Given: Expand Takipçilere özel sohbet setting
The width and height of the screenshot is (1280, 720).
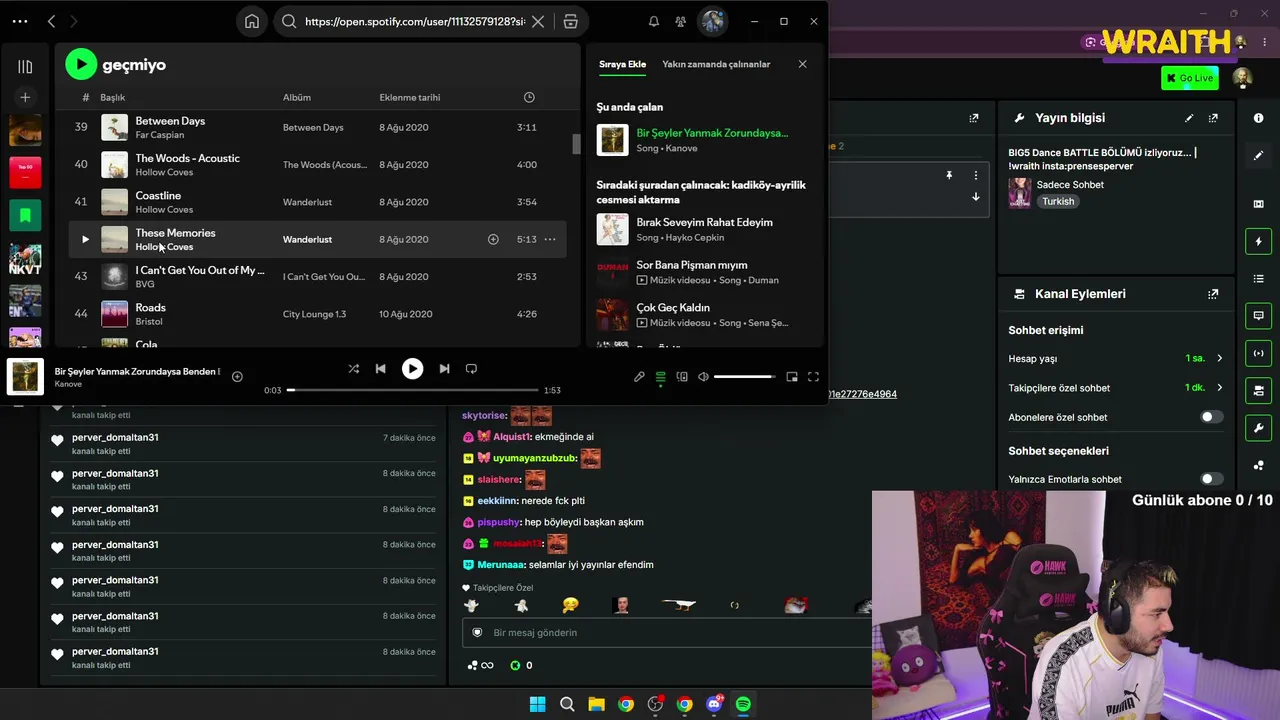Looking at the screenshot, I should pyautogui.click(x=1116, y=388).
